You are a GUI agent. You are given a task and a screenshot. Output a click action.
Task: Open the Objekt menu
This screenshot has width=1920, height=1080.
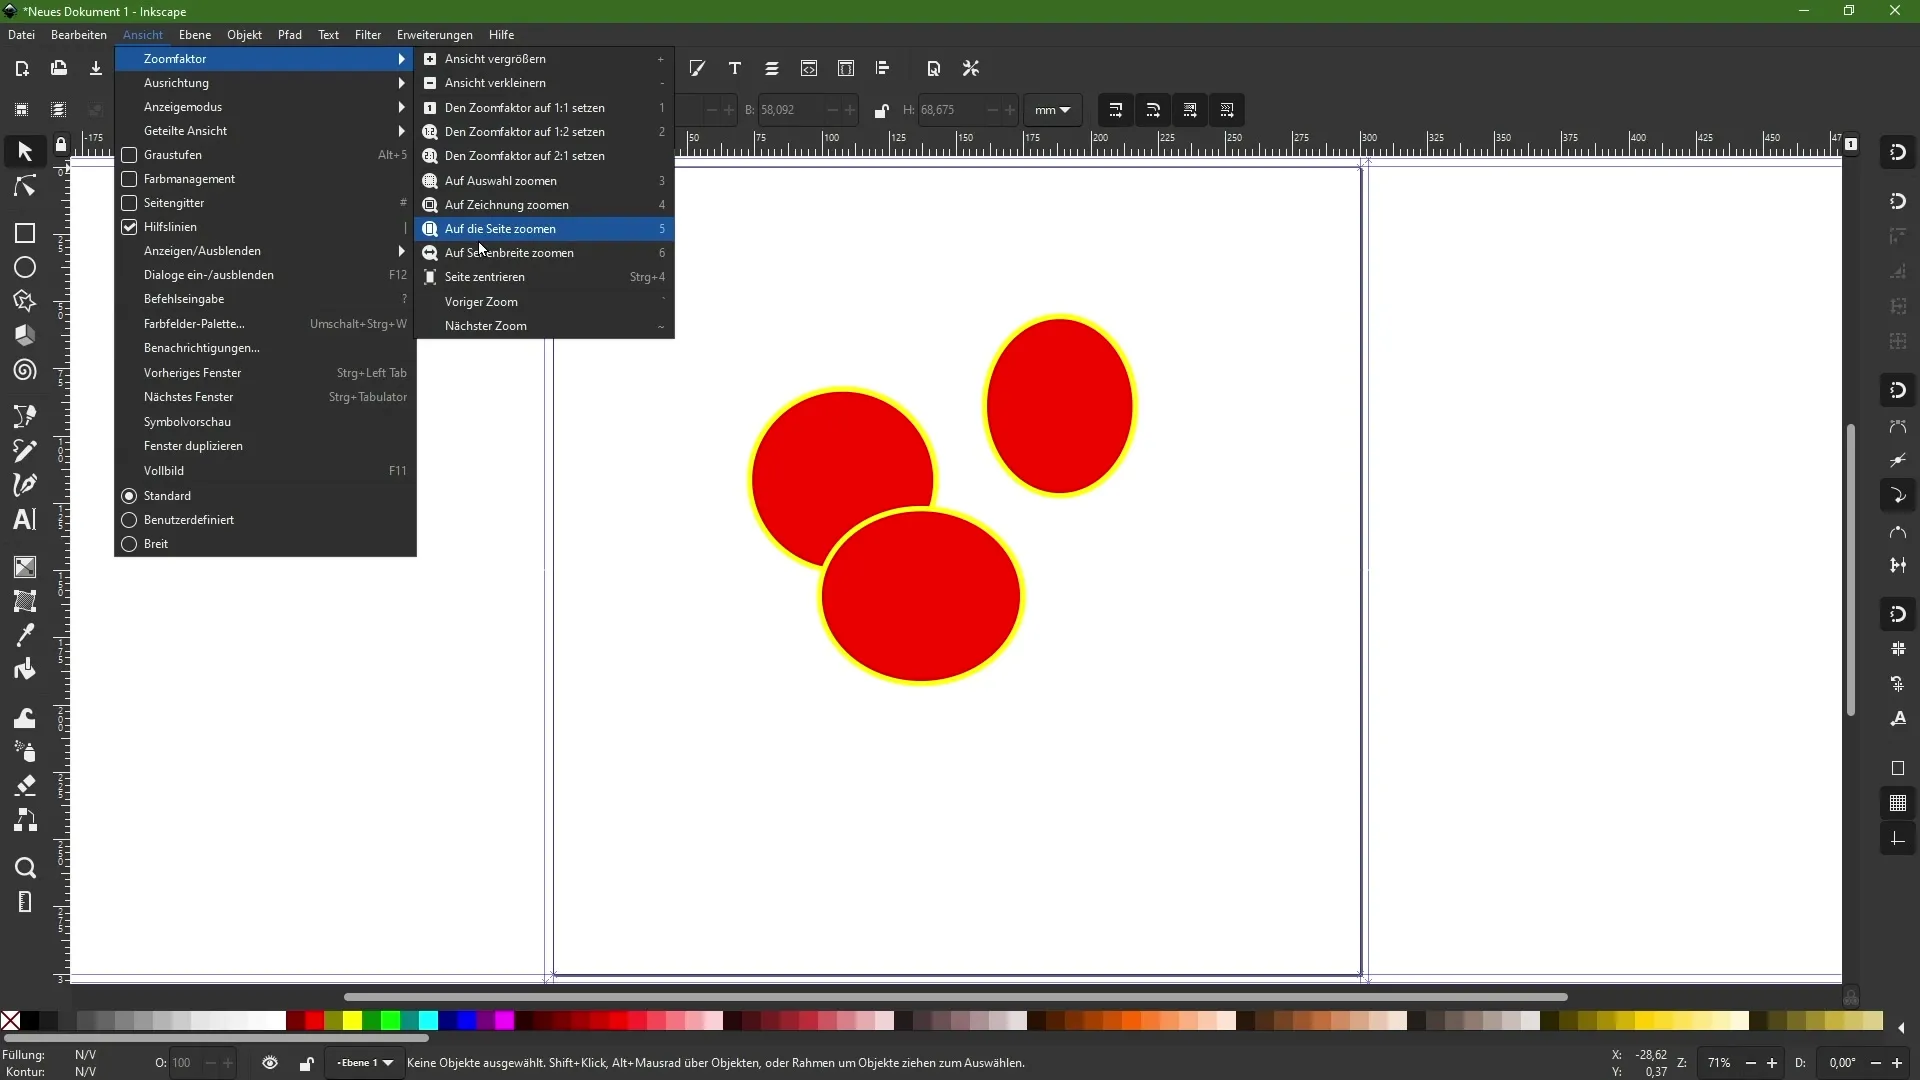click(244, 35)
